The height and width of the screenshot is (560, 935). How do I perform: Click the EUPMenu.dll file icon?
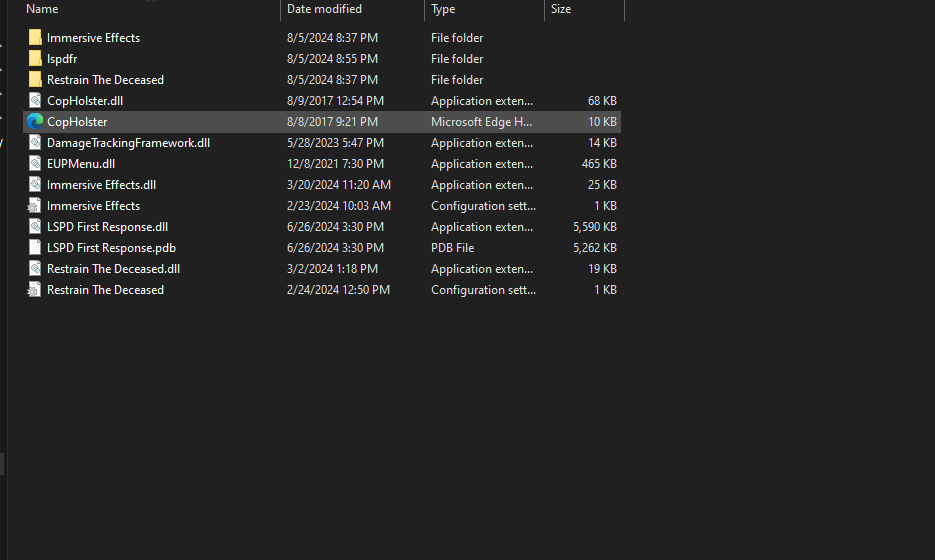tap(35, 164)
